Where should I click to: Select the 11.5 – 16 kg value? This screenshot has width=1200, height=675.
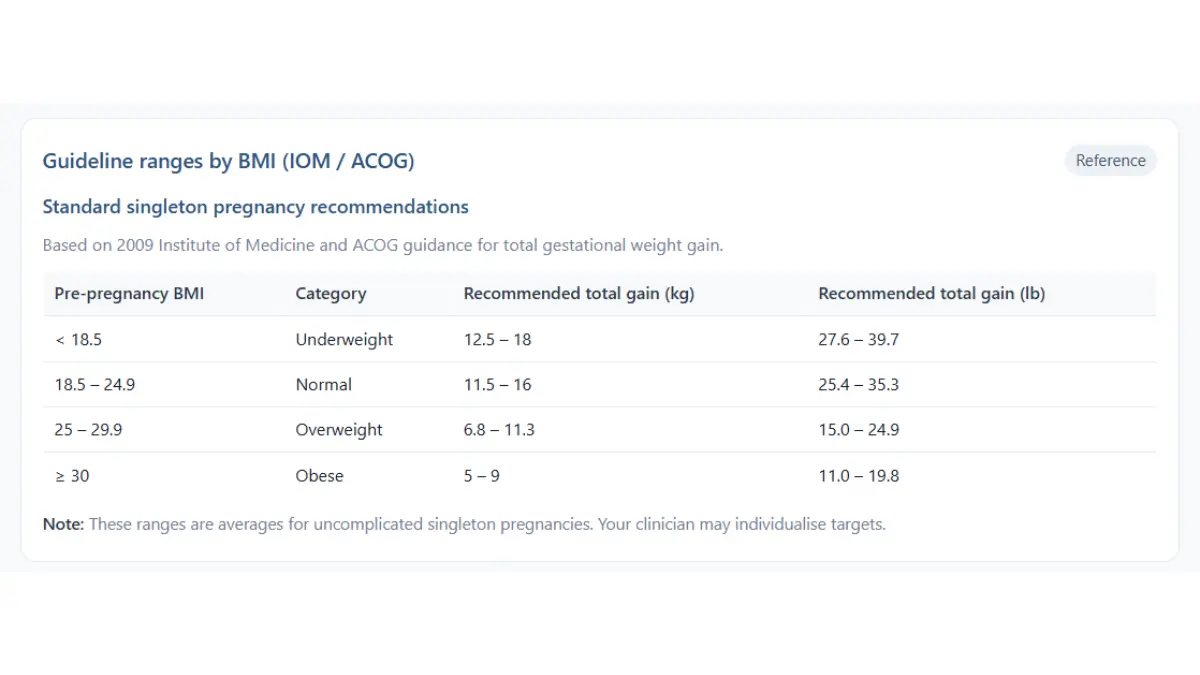coord(498,384)
